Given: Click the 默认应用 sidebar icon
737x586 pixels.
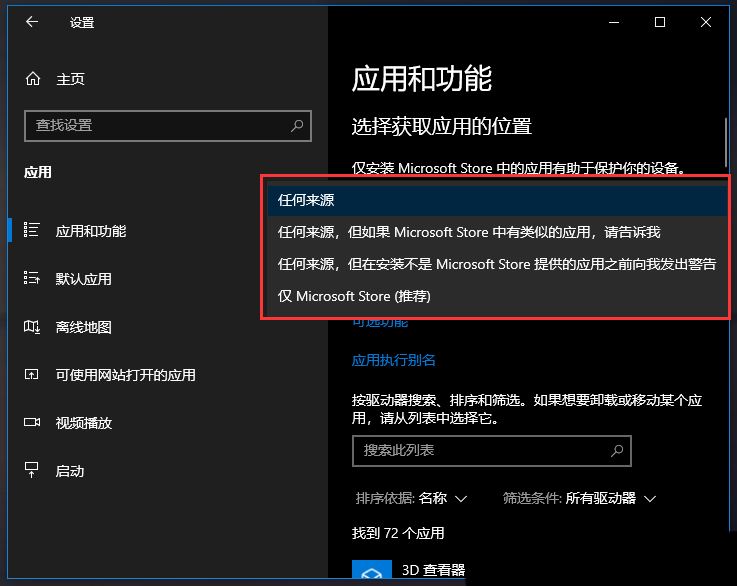Looking at the screenshot, I should 32,279.
